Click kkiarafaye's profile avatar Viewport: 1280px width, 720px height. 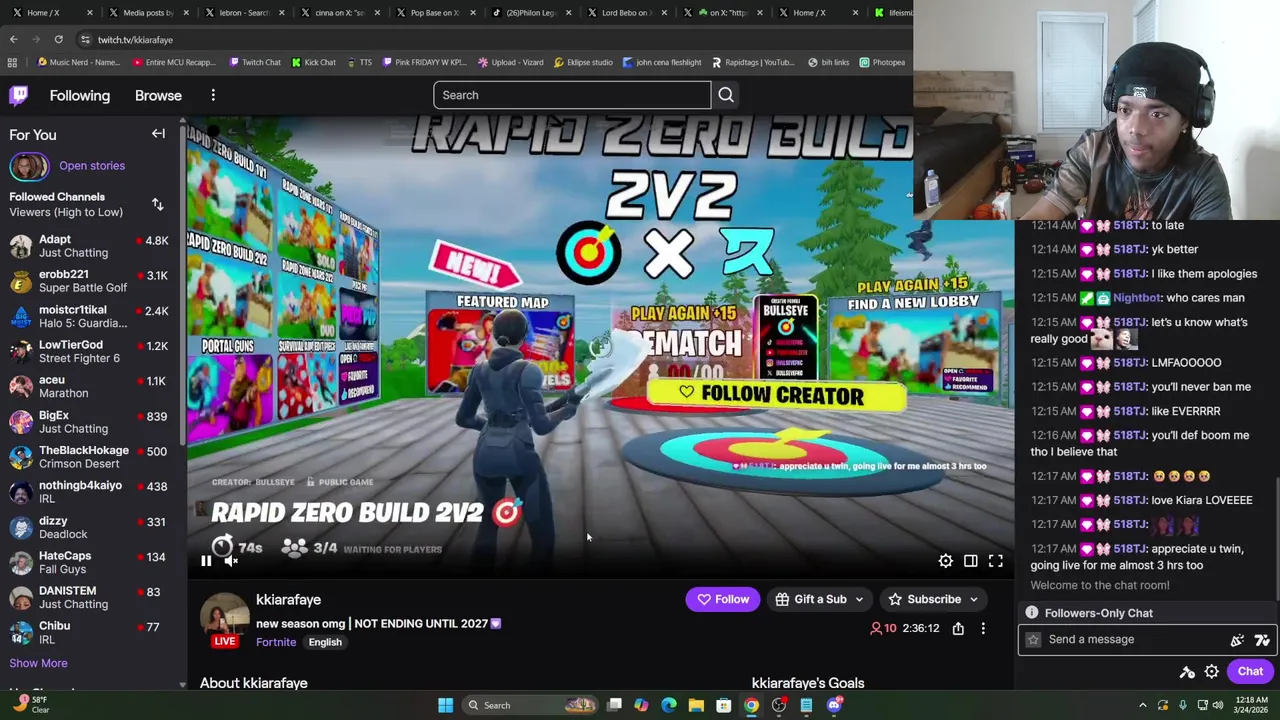click(x=225, y=615)
